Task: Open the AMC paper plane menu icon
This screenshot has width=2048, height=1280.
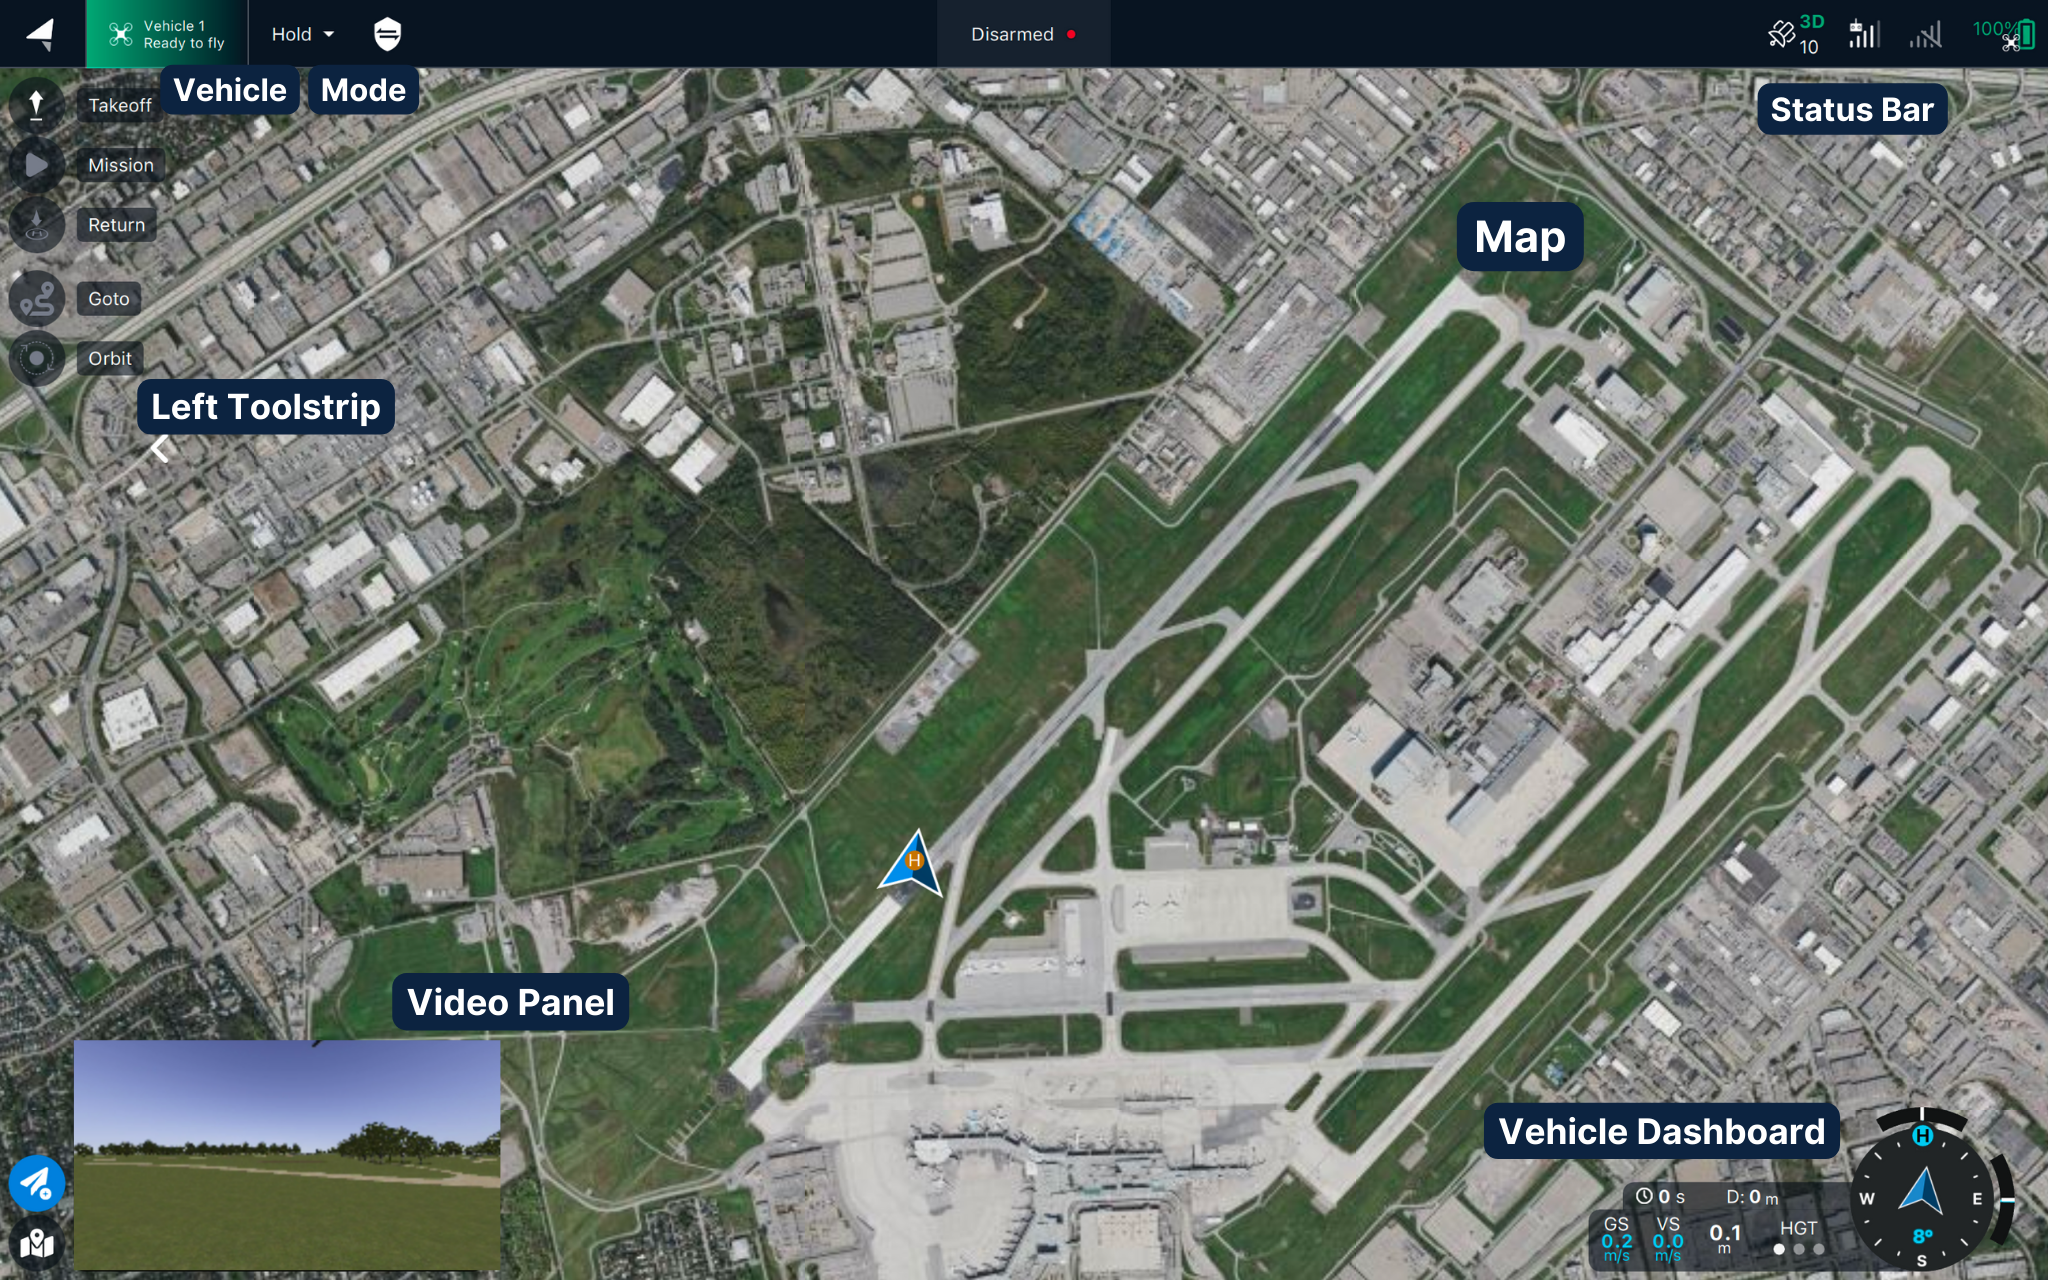Action: coord(41,34)
